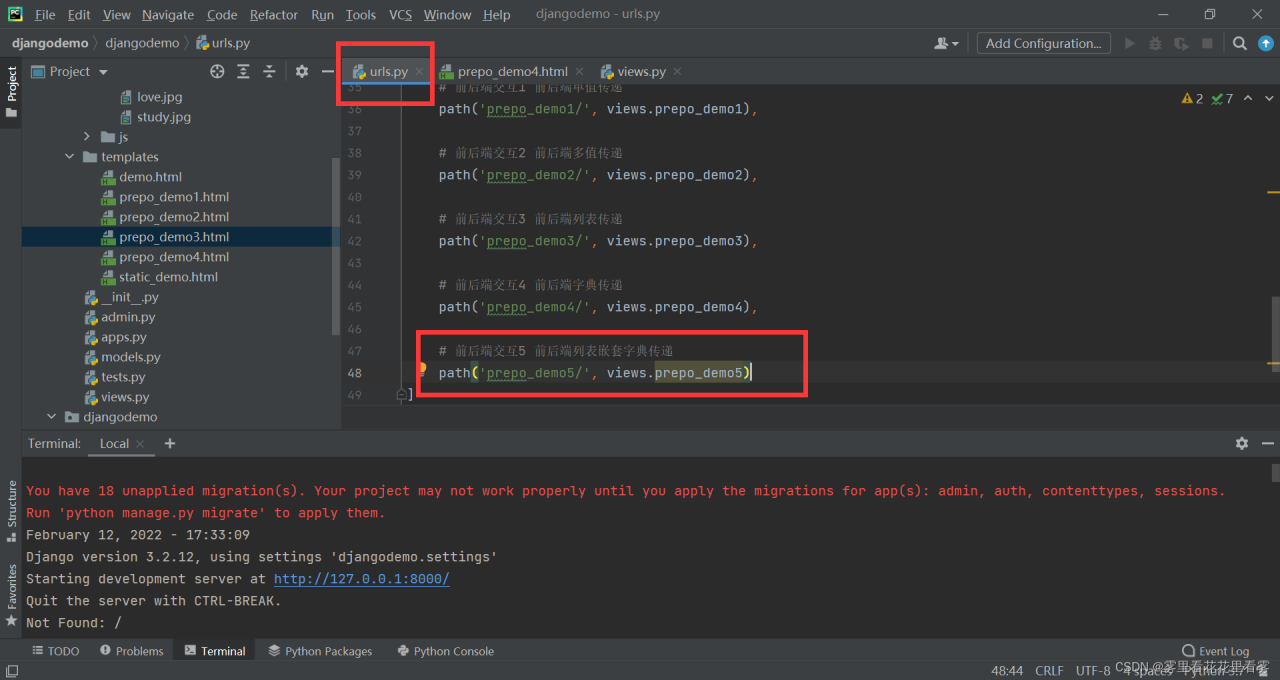The height and width of the screenshot is (680, 1280).
Task: Open the Refactor menu
Action: coord(273,14)
